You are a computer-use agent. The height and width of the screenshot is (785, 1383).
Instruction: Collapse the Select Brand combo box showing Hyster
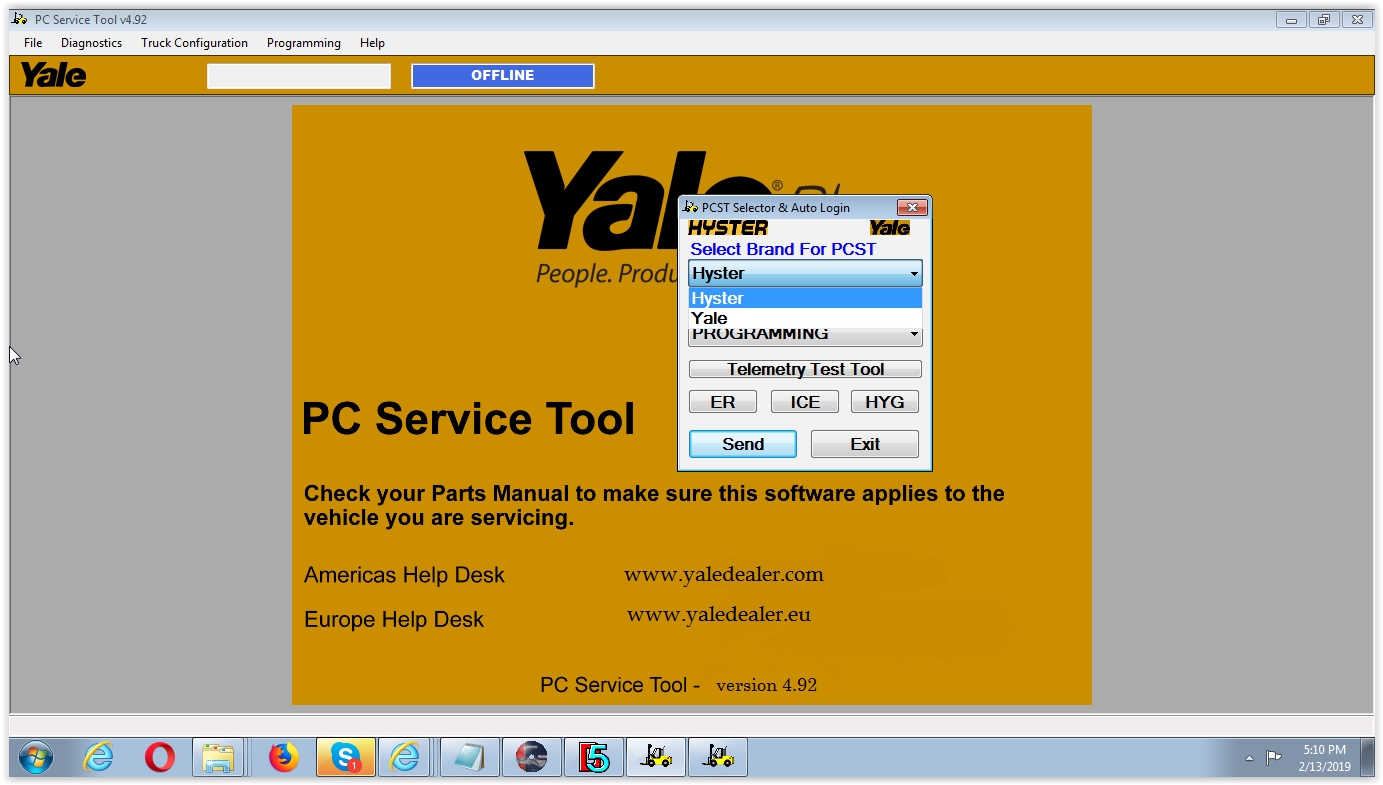pyautogui.click(x=805, y=273)
